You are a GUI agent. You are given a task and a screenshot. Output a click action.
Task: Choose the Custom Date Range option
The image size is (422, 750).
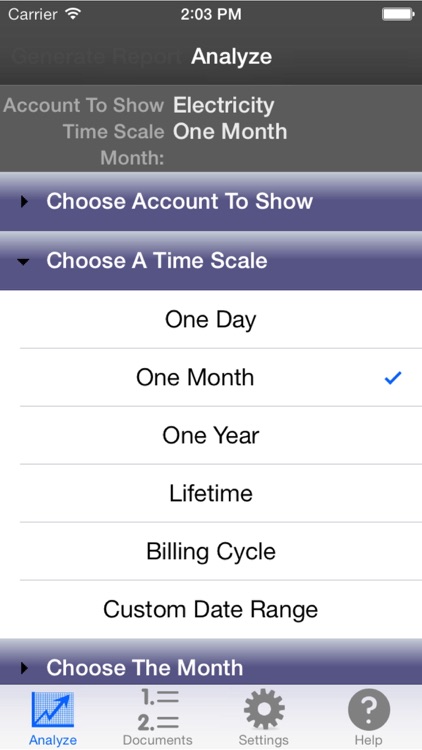click(x=211, y=609)
